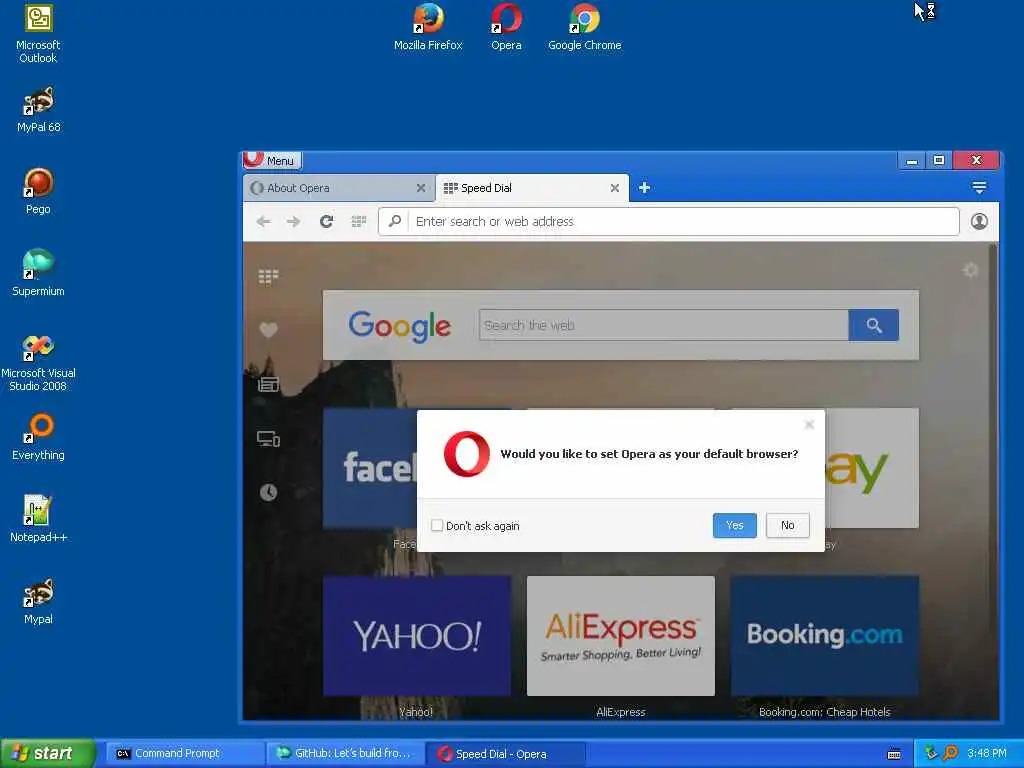The height and width of the screenshot is (768, 1024).
Task: Open Bookmarks heart icon in sidebar
Action: click(268, 330)
